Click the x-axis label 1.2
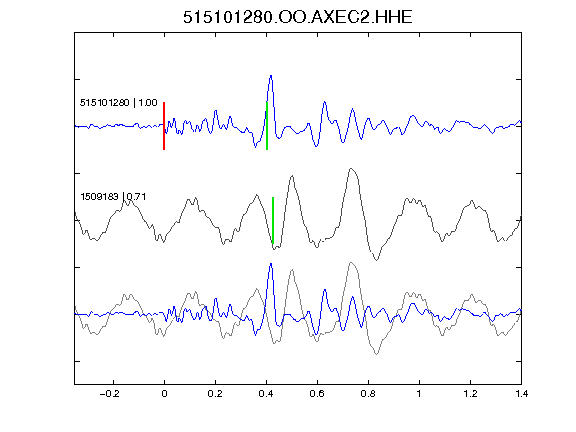 [x=470, y=394]
